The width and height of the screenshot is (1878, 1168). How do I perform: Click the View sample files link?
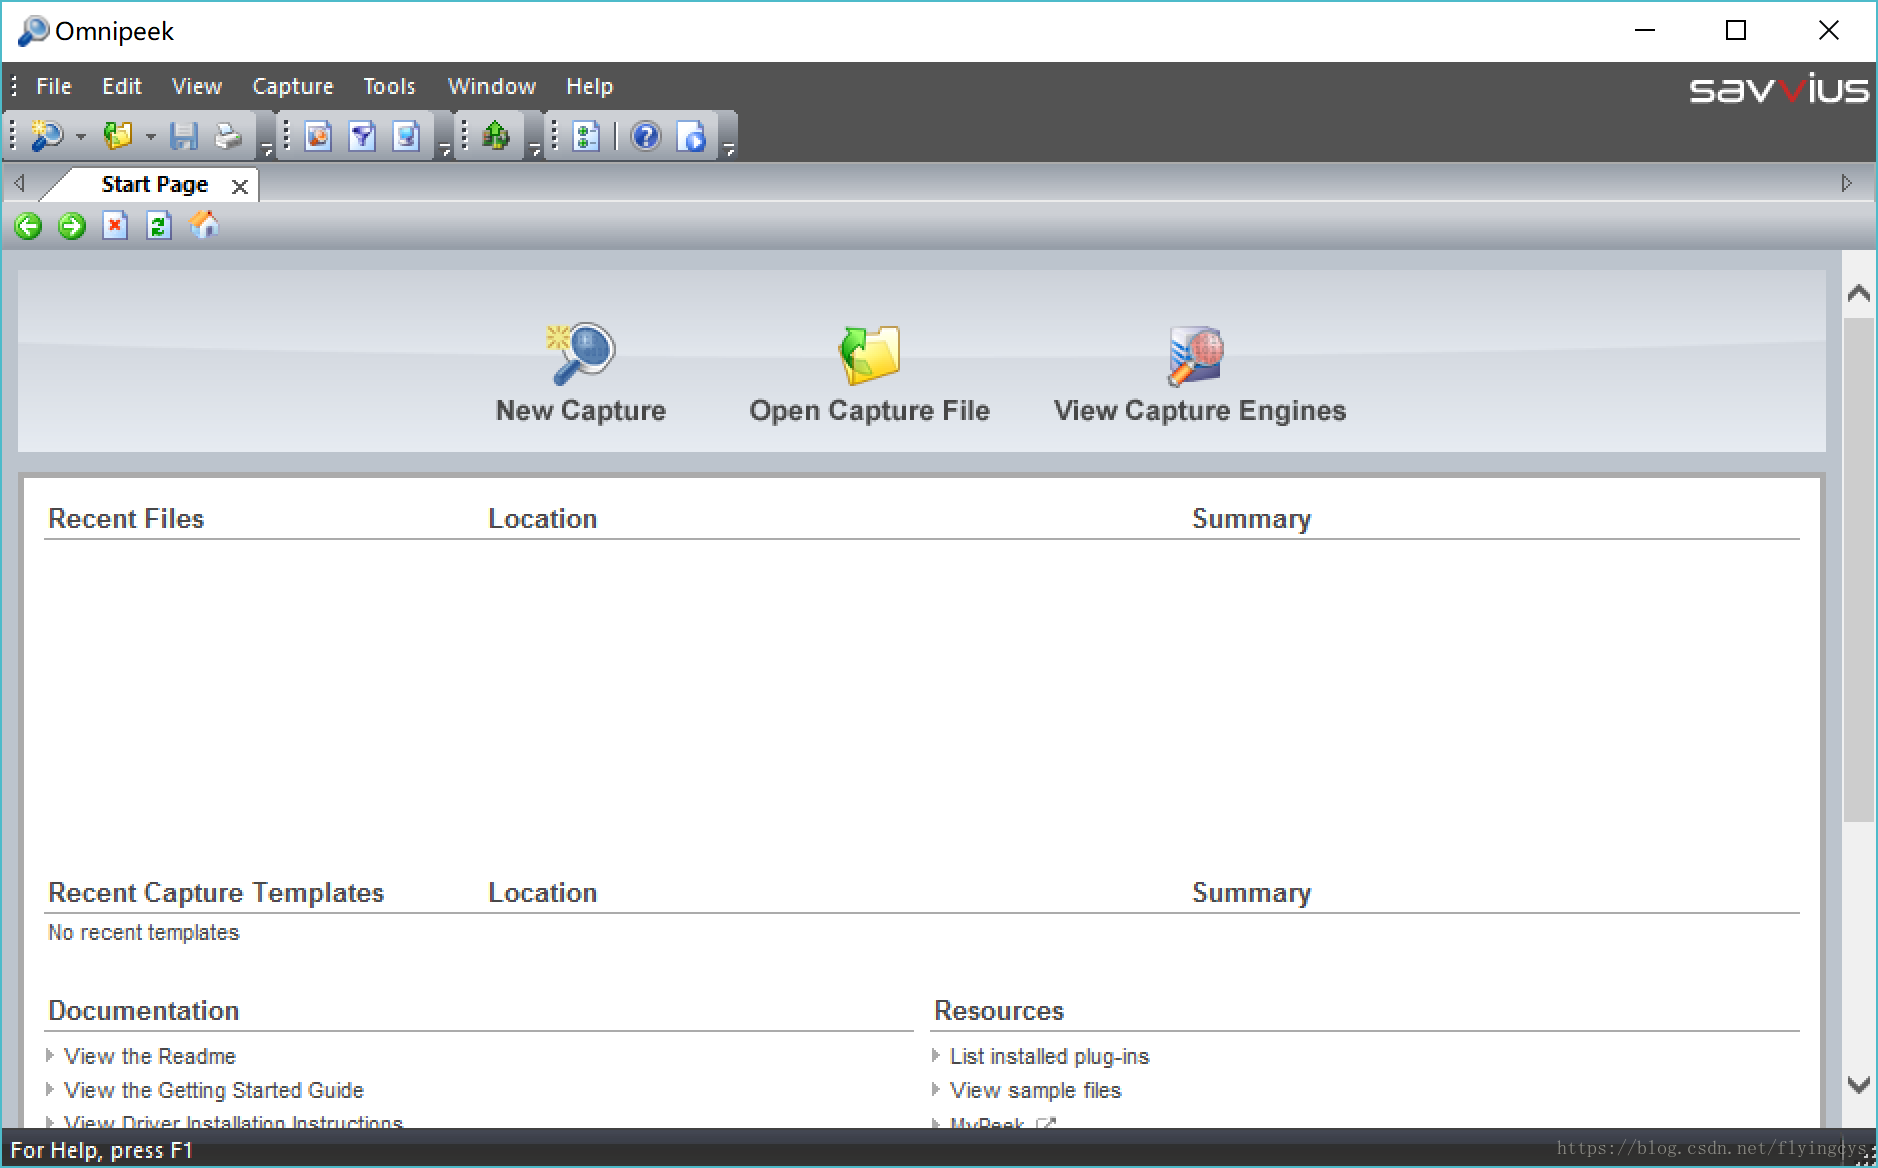tap(1036, 1090)
